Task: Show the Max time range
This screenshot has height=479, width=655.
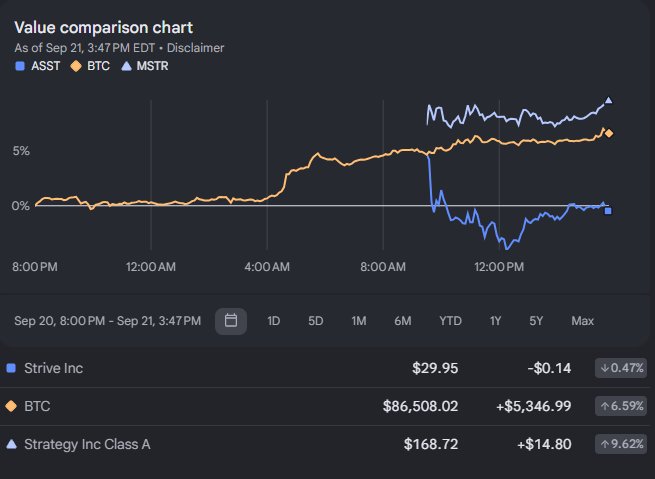Action: pyautogui.click(x=583, y=321)
